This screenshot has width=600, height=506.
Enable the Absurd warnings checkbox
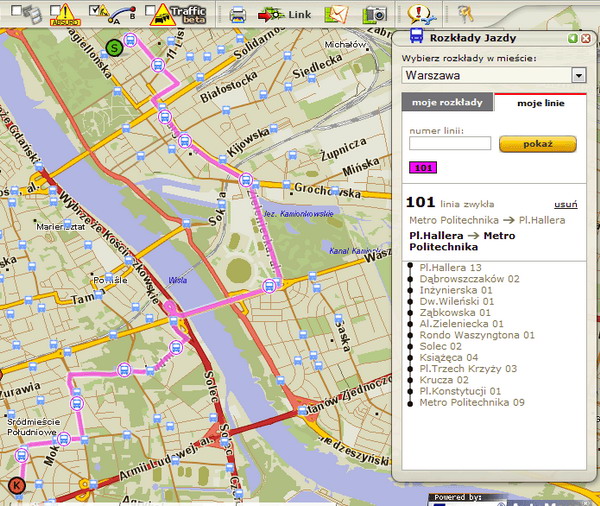(x=55, y=10)
